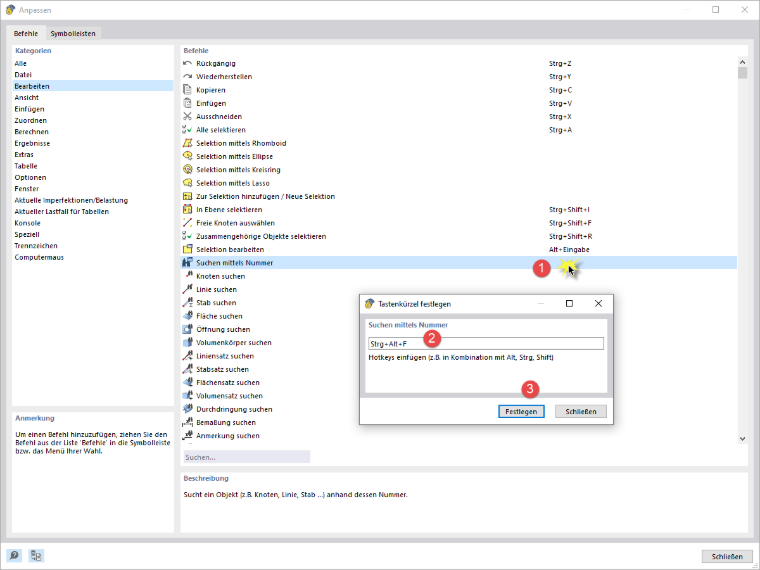The width and height of the screenshot is (760, 570).
Task: Select the Selektion mittels Ellipse icon
Action: 188,156
